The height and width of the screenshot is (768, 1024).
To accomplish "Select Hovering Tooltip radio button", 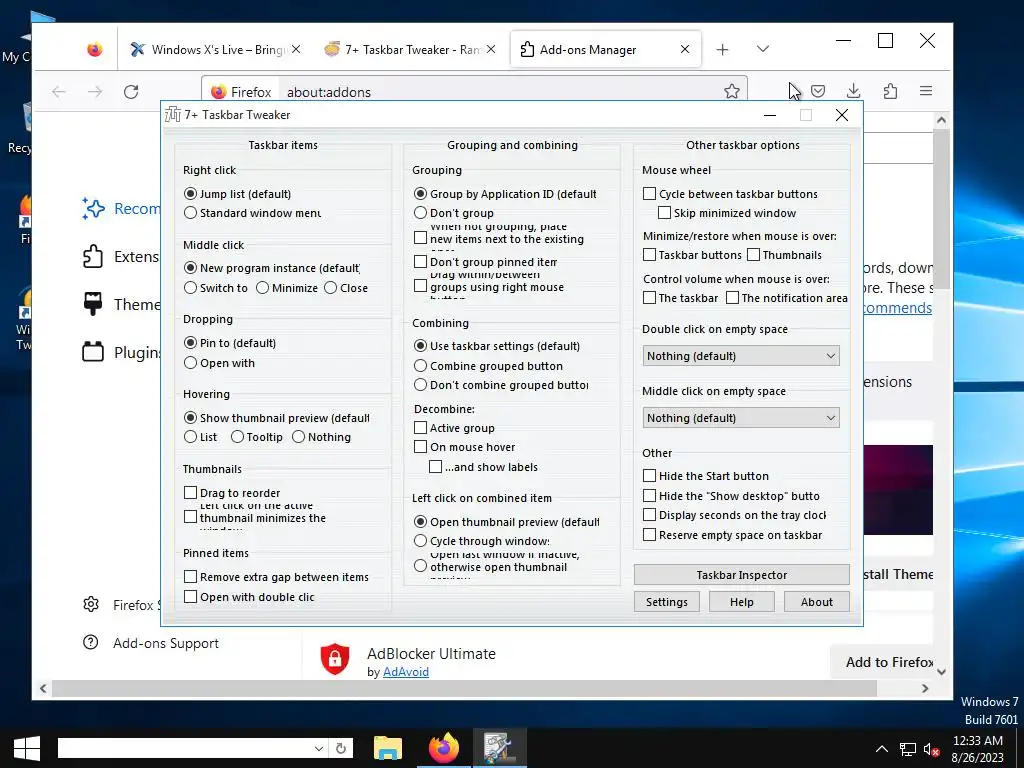I will coord(237,437).
